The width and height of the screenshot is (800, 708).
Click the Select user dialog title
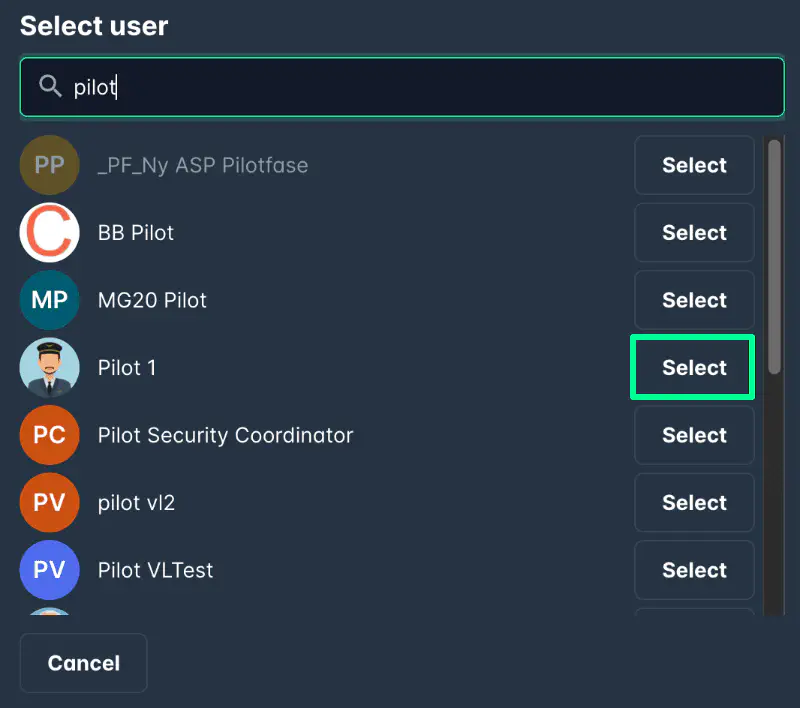click(93, 26)
